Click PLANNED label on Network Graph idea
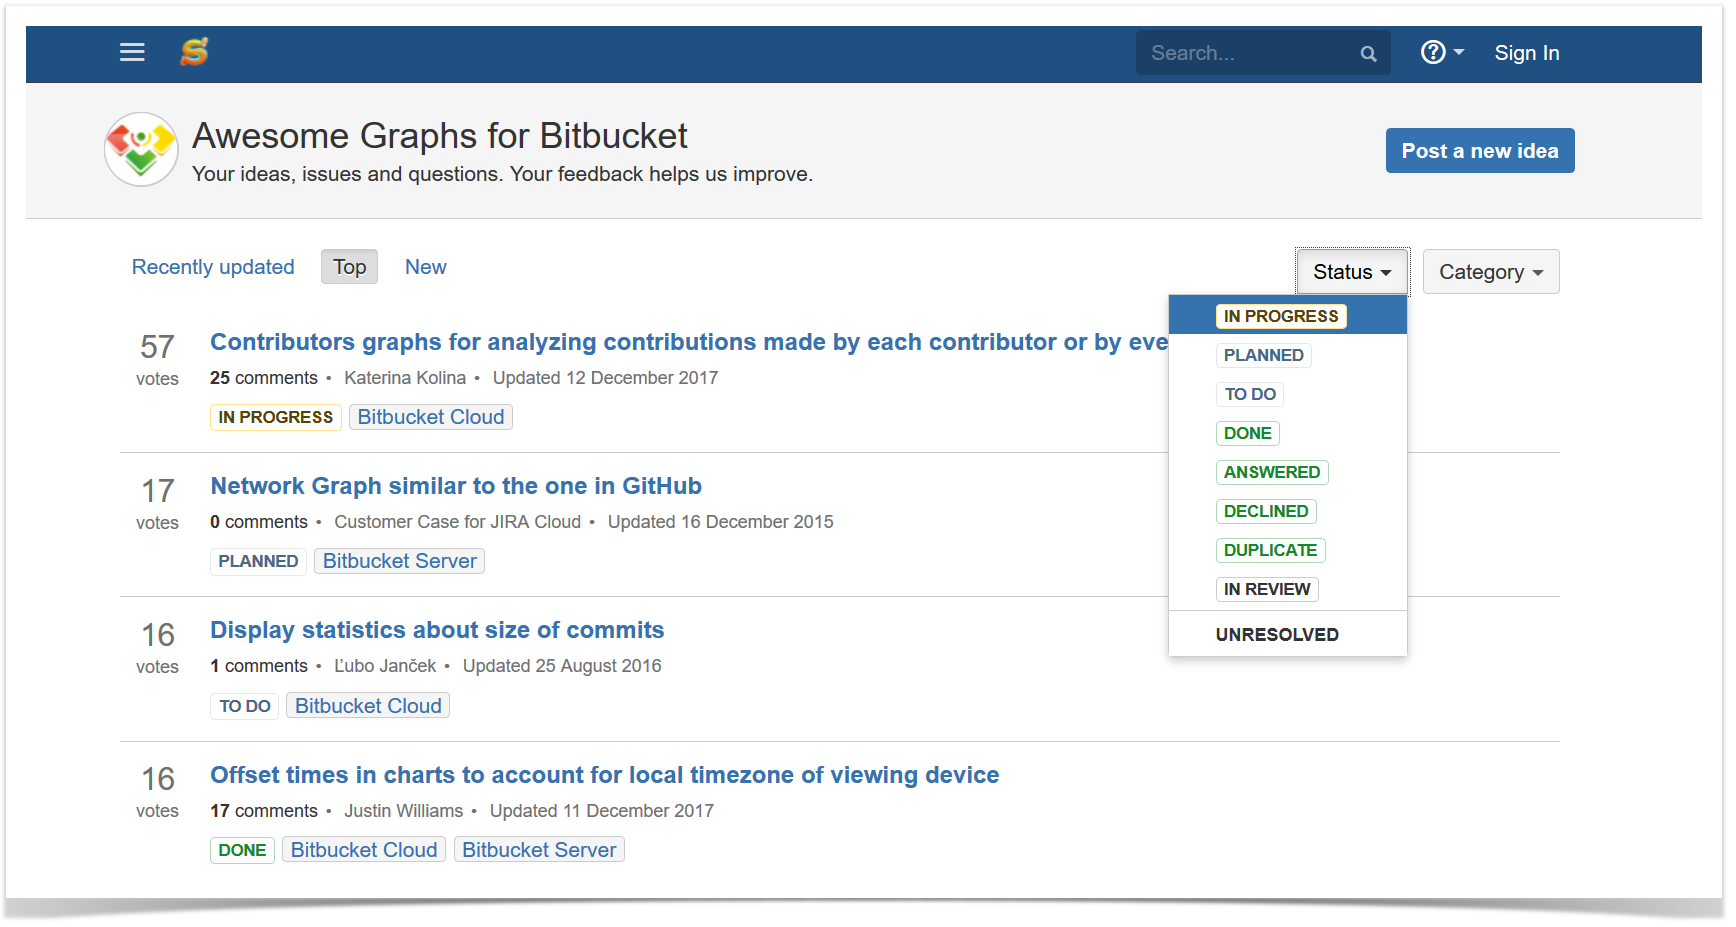 click(258, 561)
